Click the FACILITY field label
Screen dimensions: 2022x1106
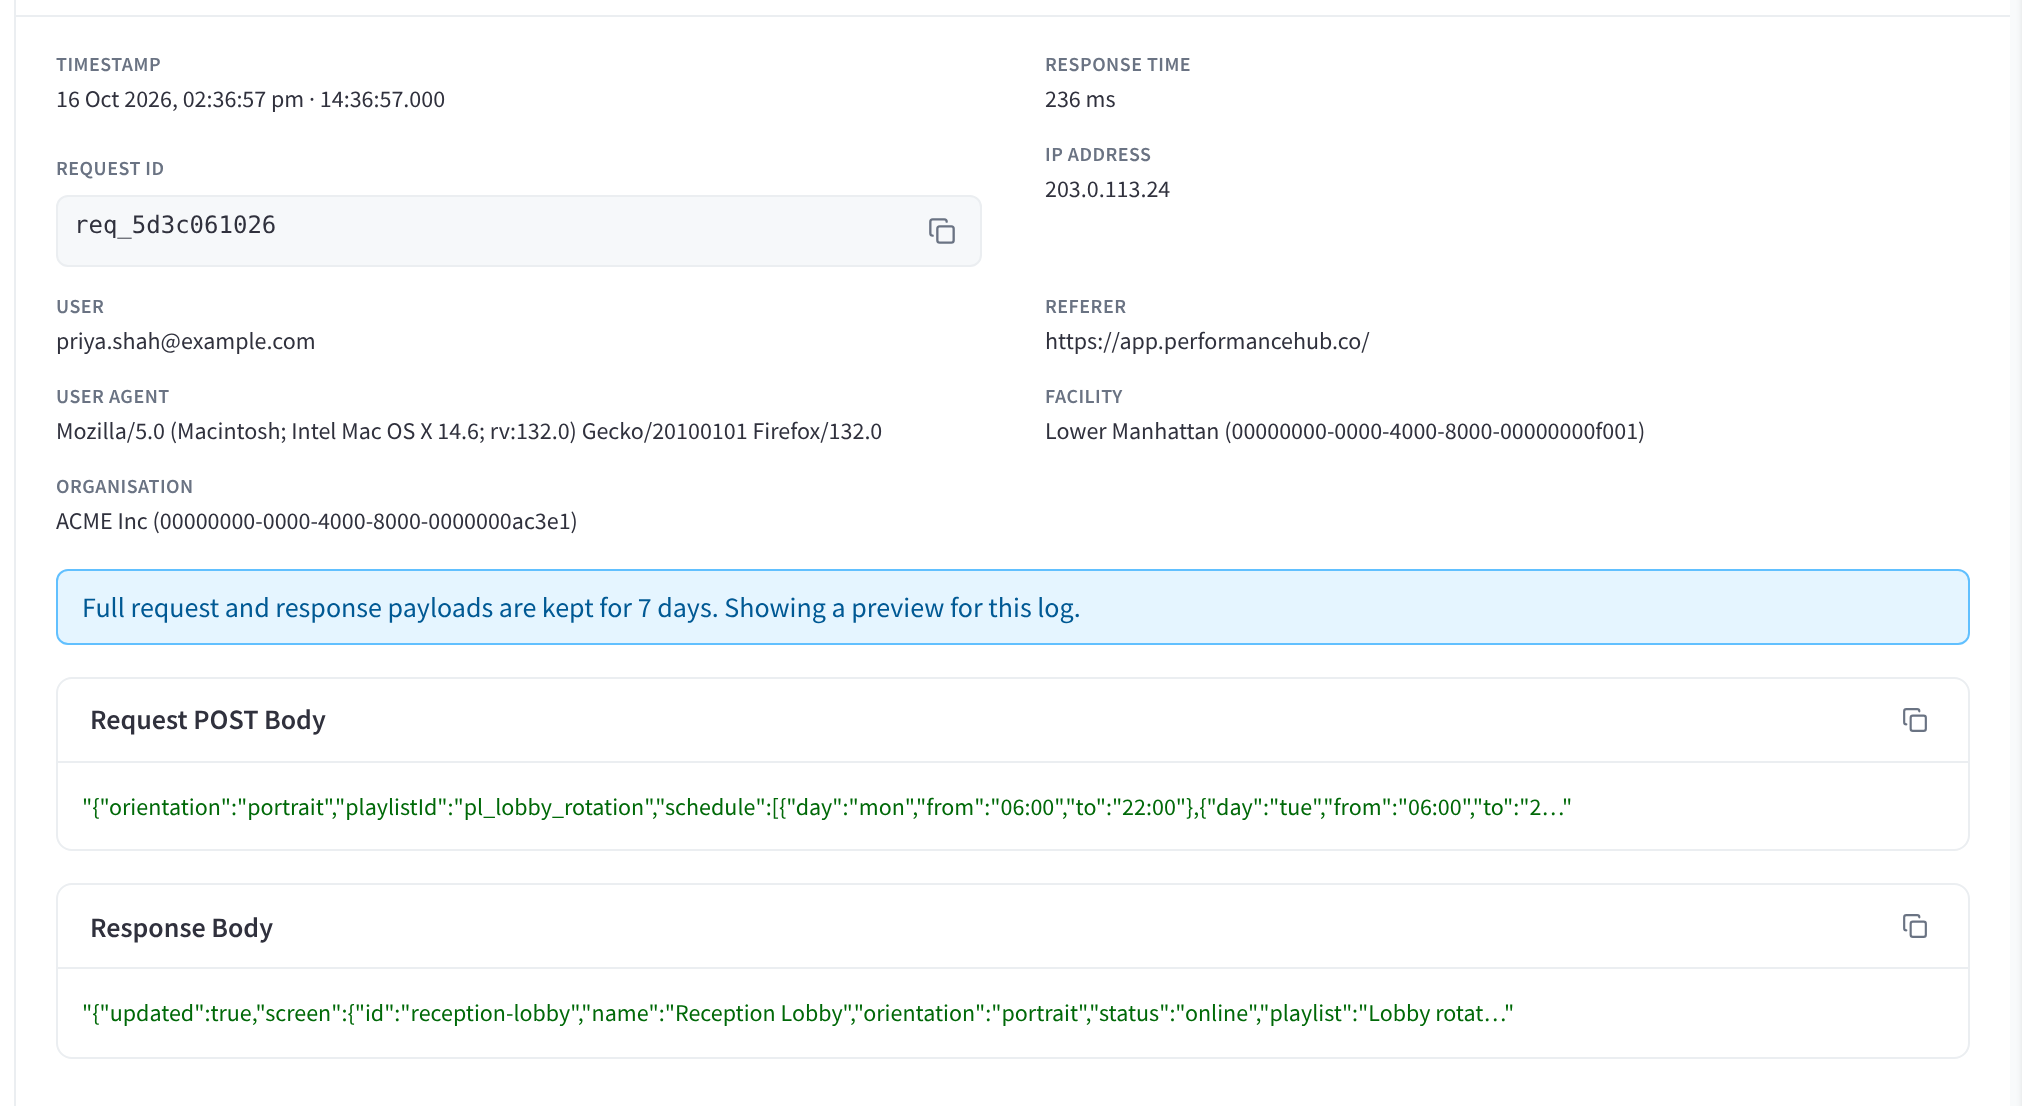(x=1084, y=396)
